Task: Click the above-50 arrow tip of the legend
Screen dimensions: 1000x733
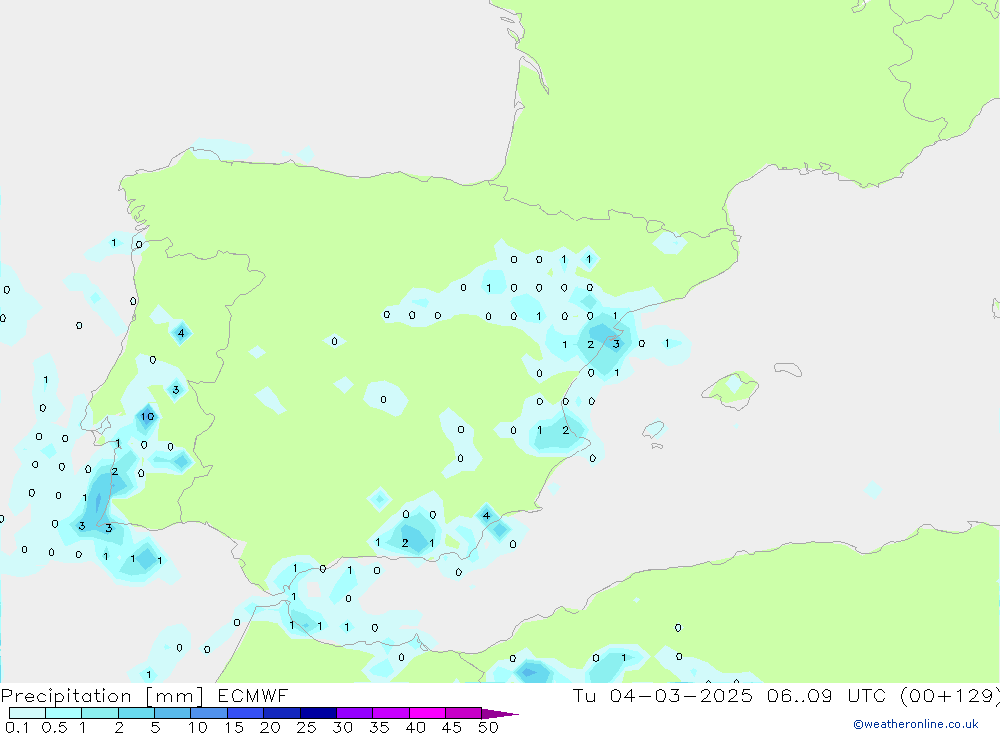Action: [x=500, y=713]
